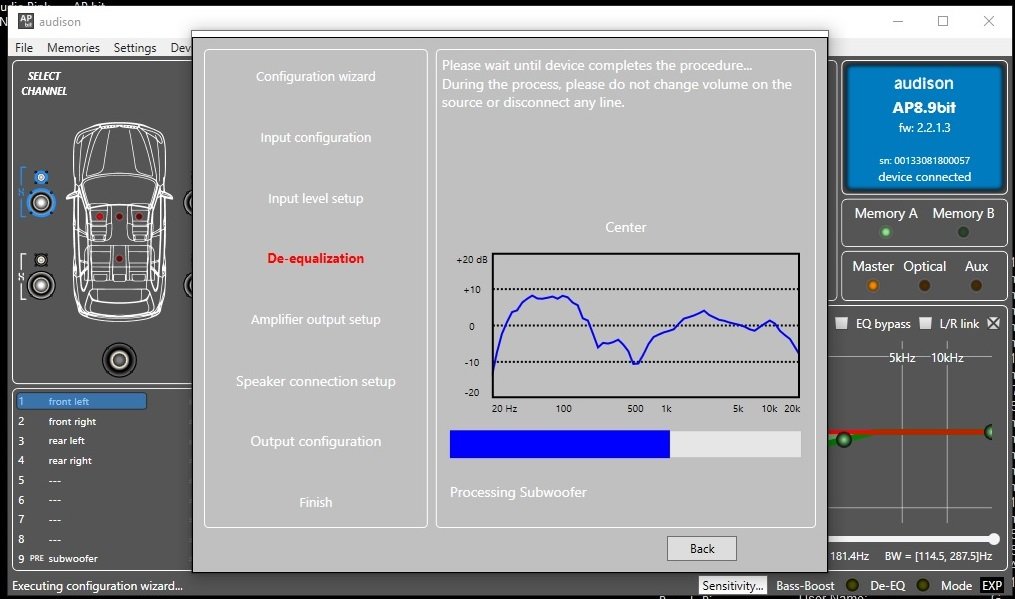Select channel 3 rear left

click(x=67, y=441)
